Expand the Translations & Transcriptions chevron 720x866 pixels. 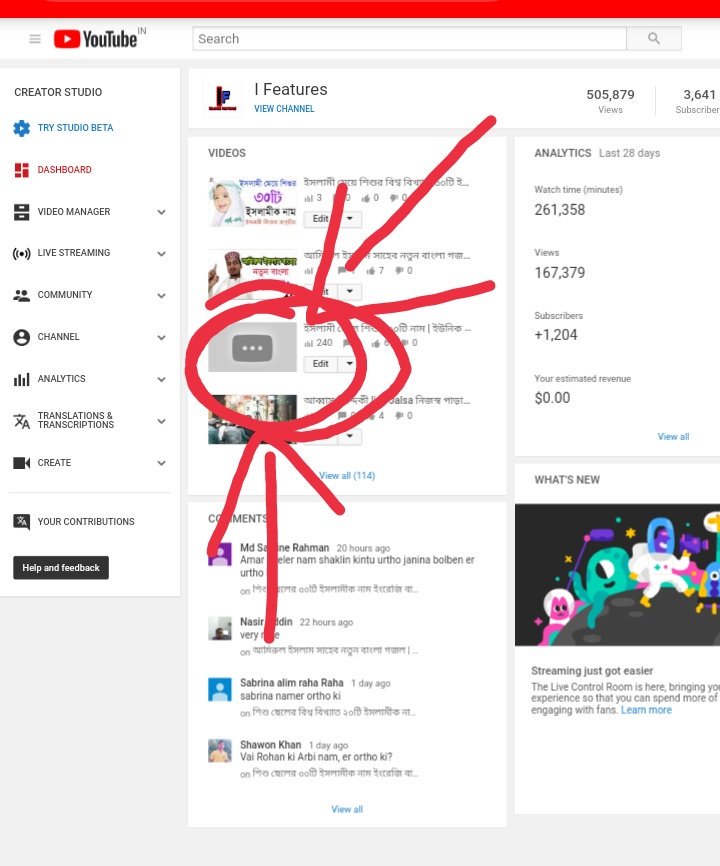point(161,421)
